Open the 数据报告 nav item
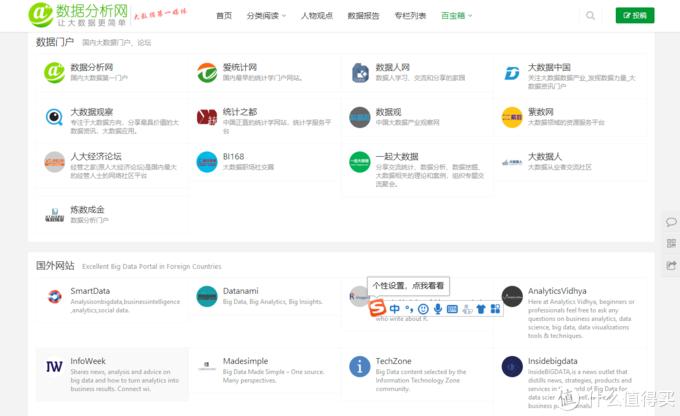This screenshot has width=680, height=416. tap(363, 16)
